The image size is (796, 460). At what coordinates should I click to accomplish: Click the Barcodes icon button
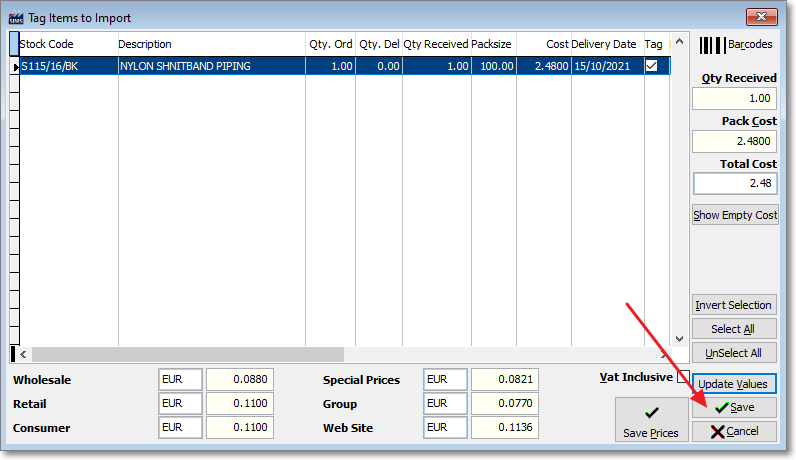click(735, 45)
